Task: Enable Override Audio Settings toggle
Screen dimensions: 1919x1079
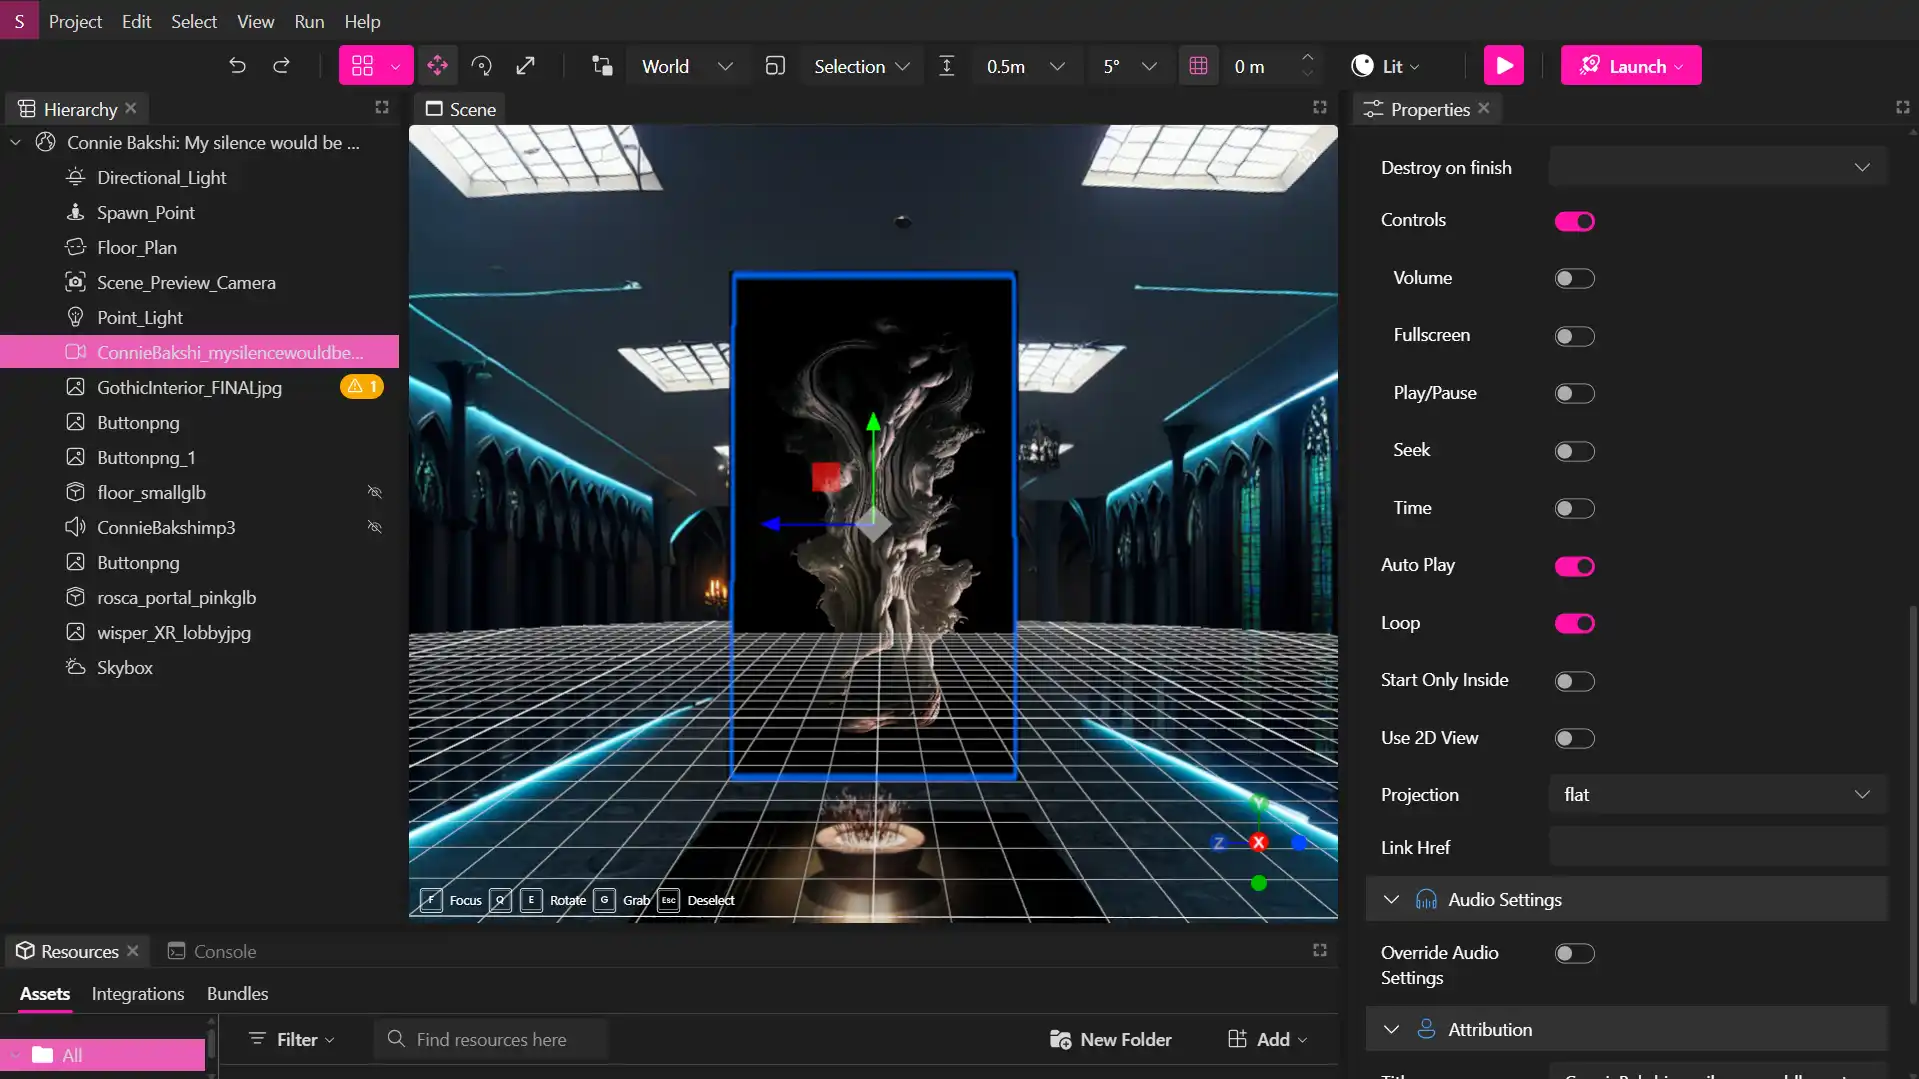Action: point(1574,954)
